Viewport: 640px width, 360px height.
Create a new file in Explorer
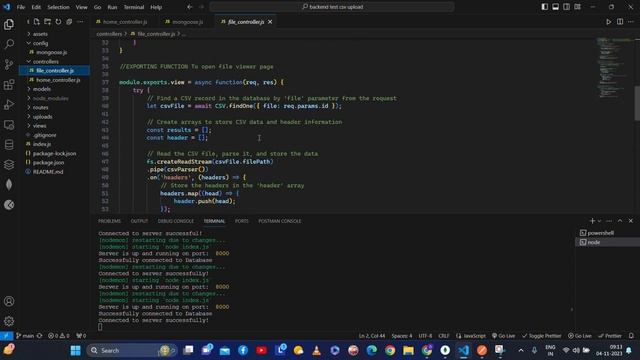[x=37, y=22]
